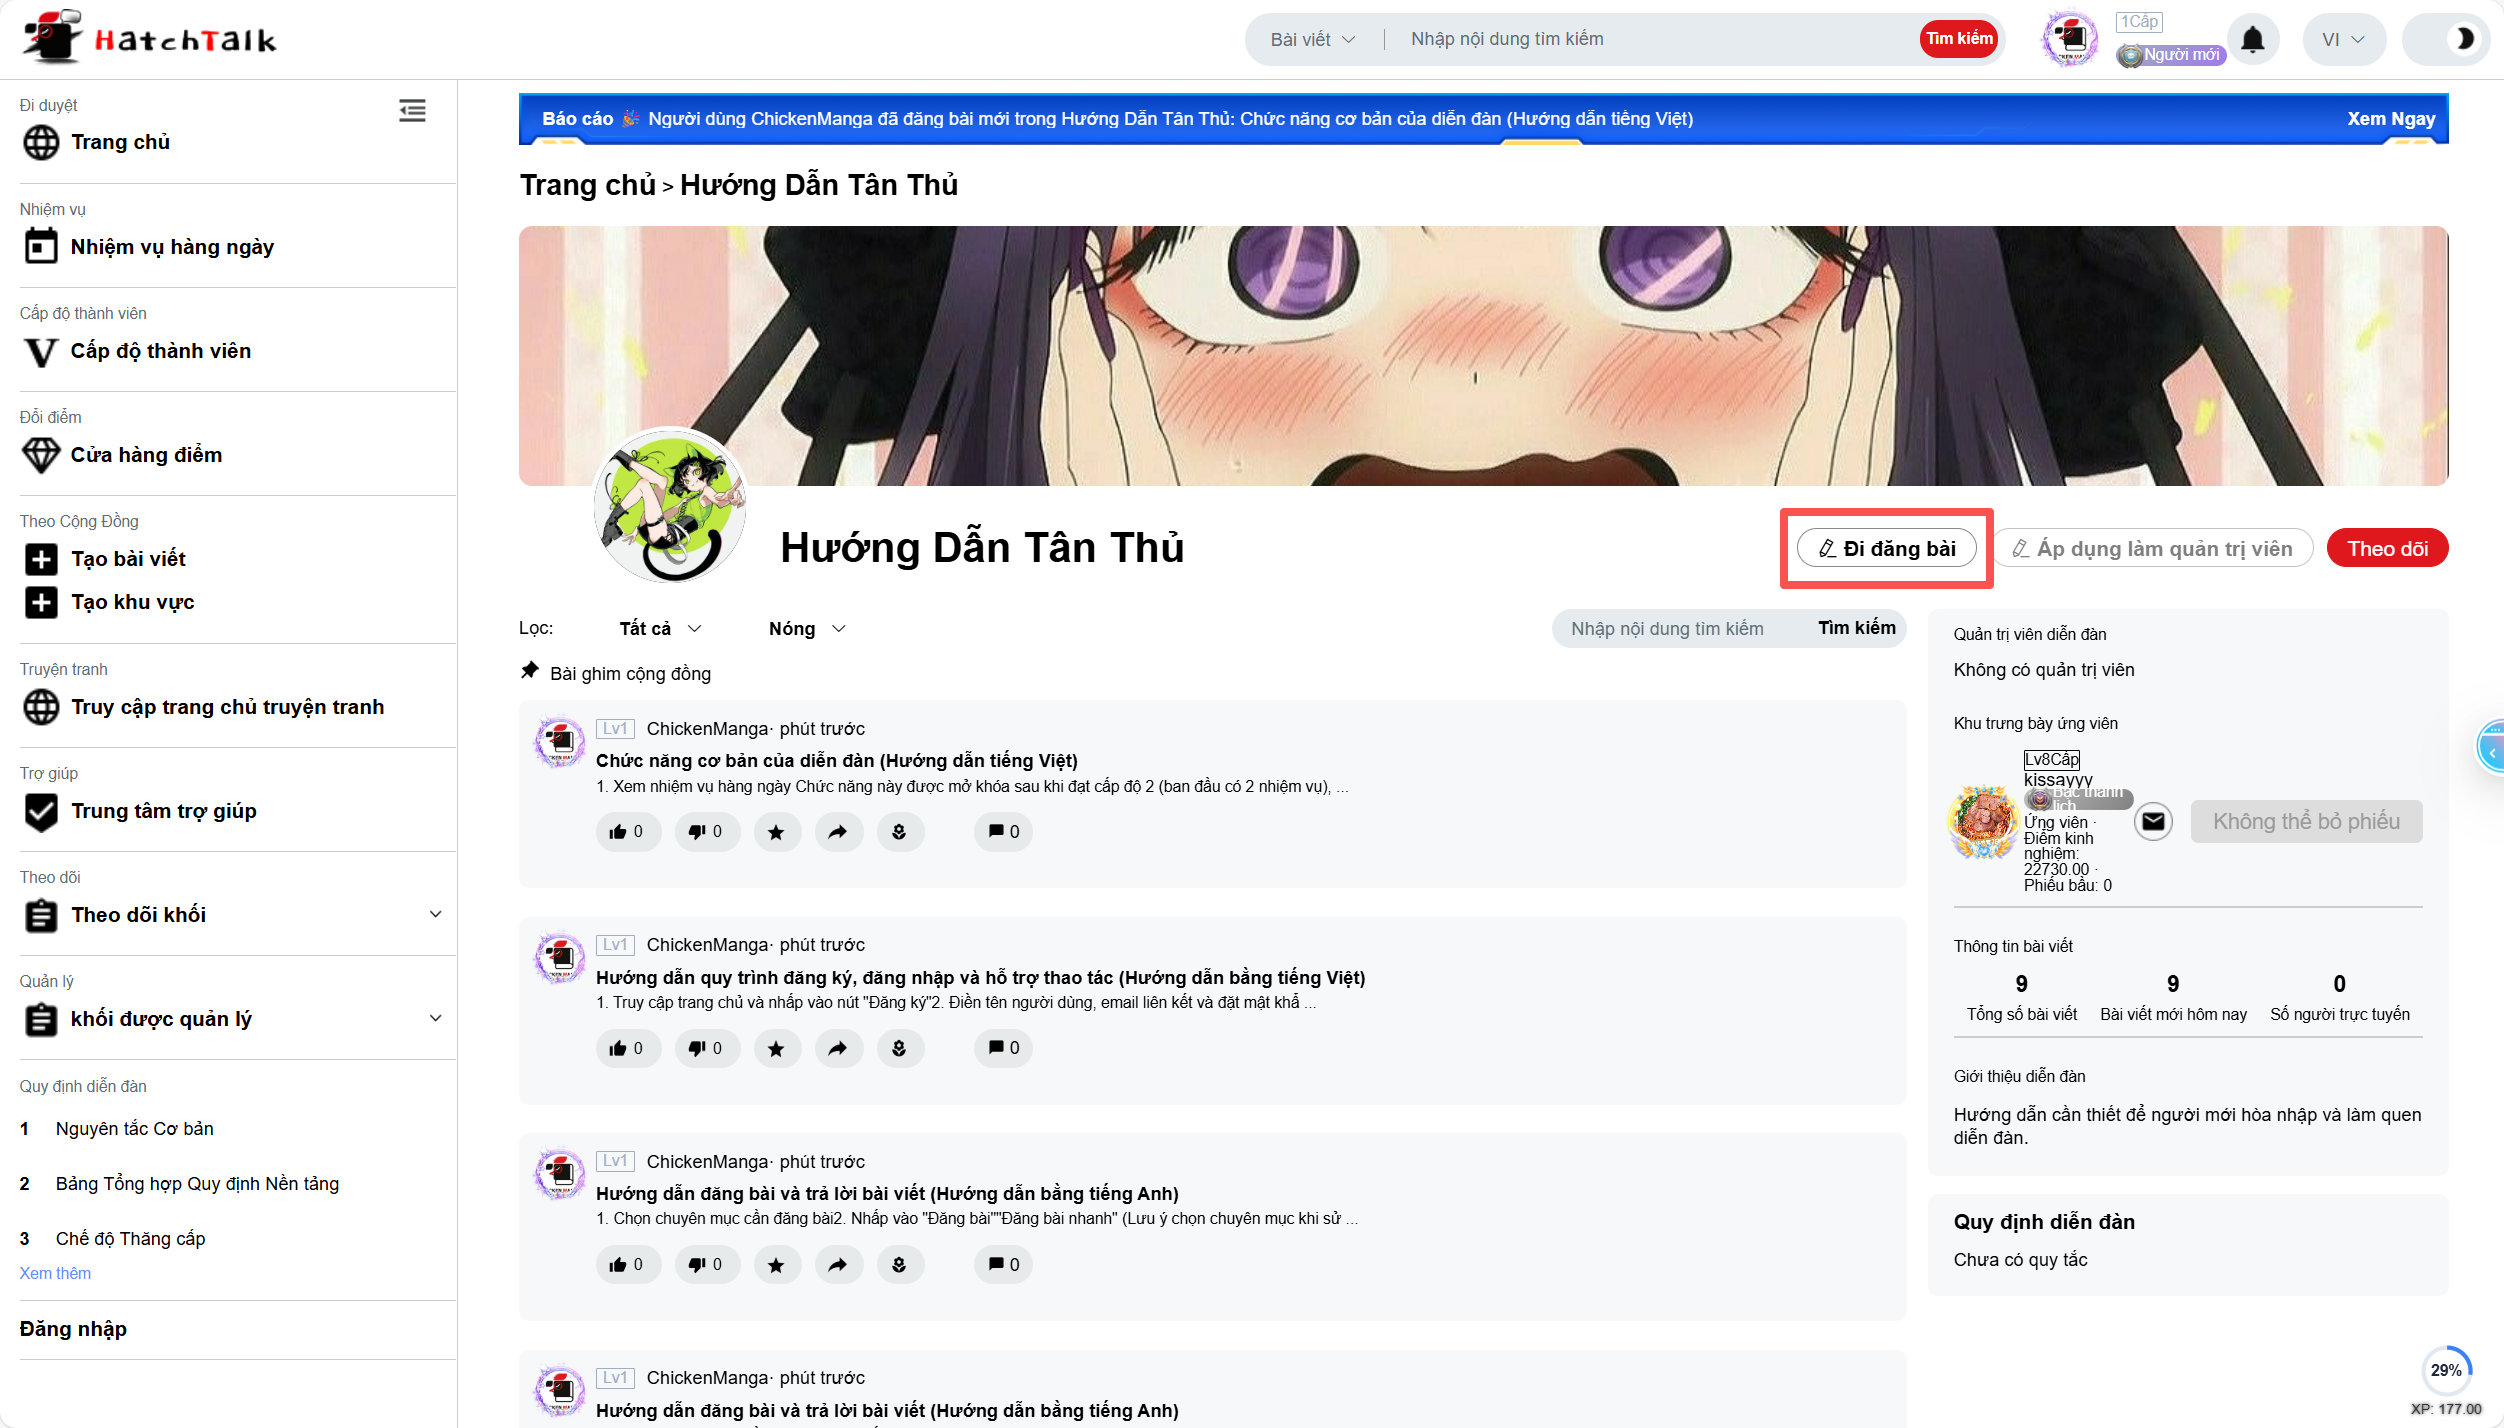Dislike the second pinned post
Image resolution: width=2504 pixels, height=1428 pixels.
(x=706, y=1048)
